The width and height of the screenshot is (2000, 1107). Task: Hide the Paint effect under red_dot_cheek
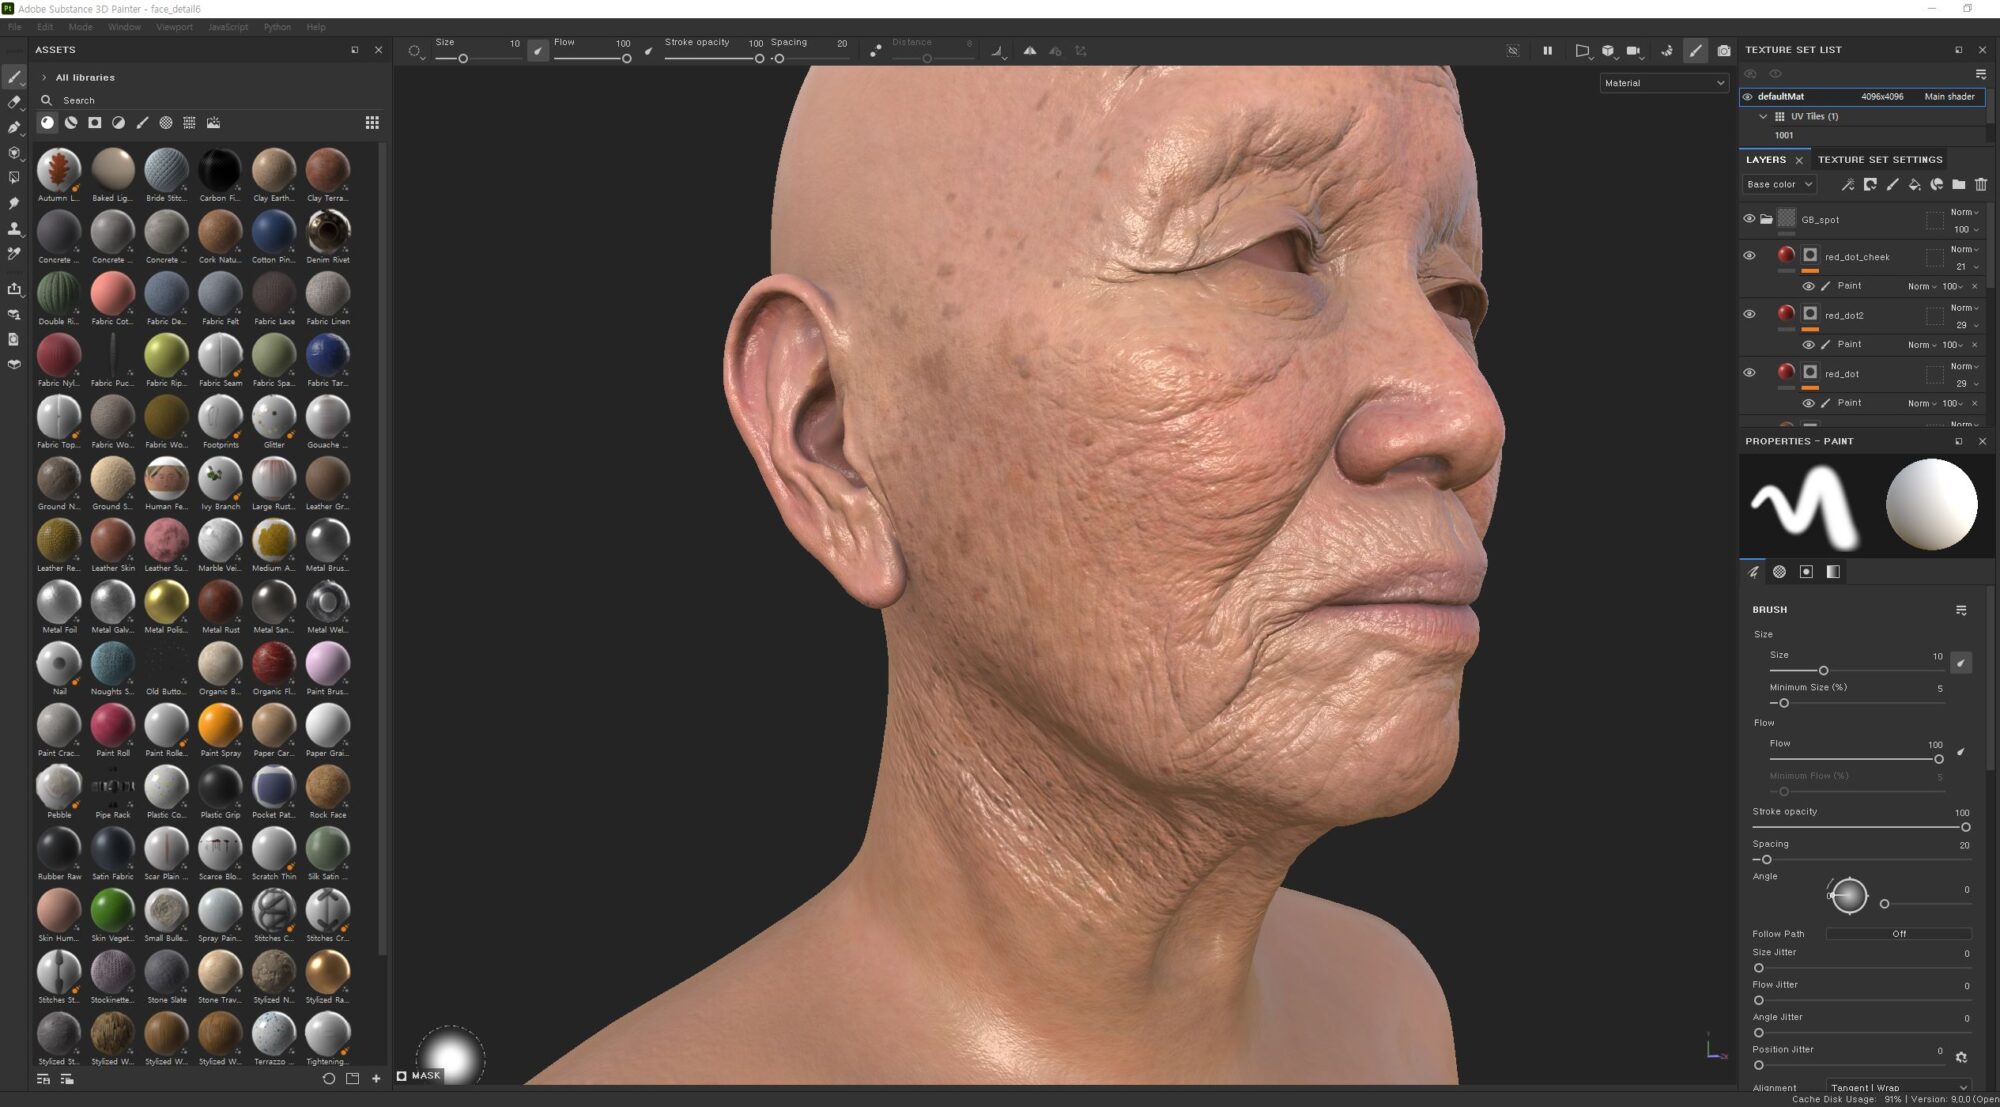coord(1808,286)
